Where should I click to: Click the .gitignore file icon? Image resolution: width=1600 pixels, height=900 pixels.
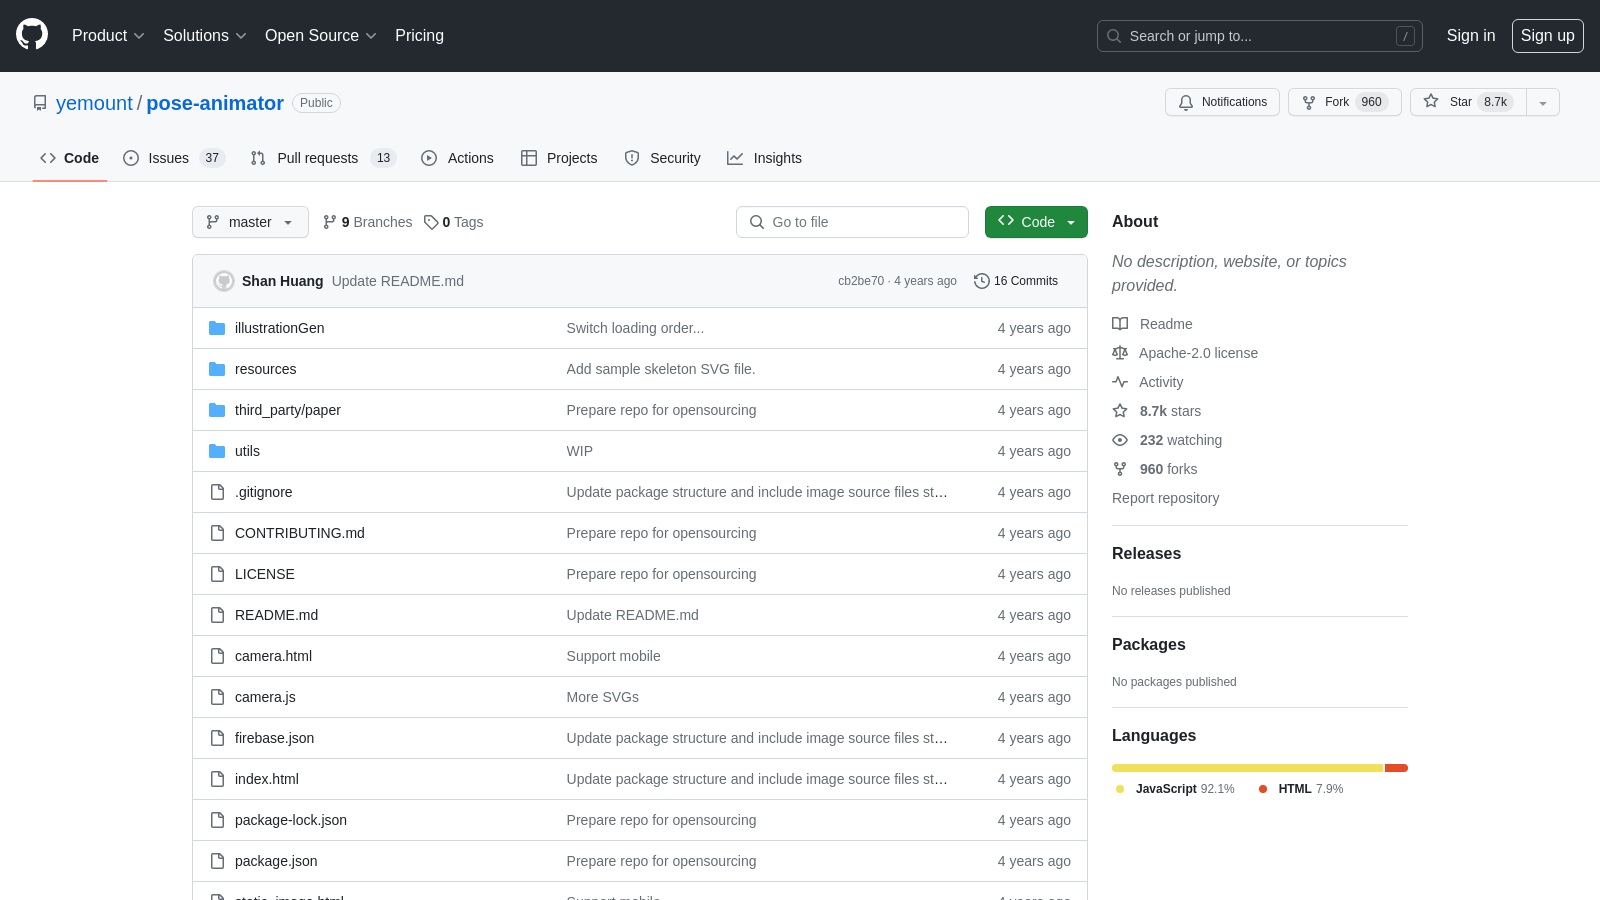(x=217, y=492)
